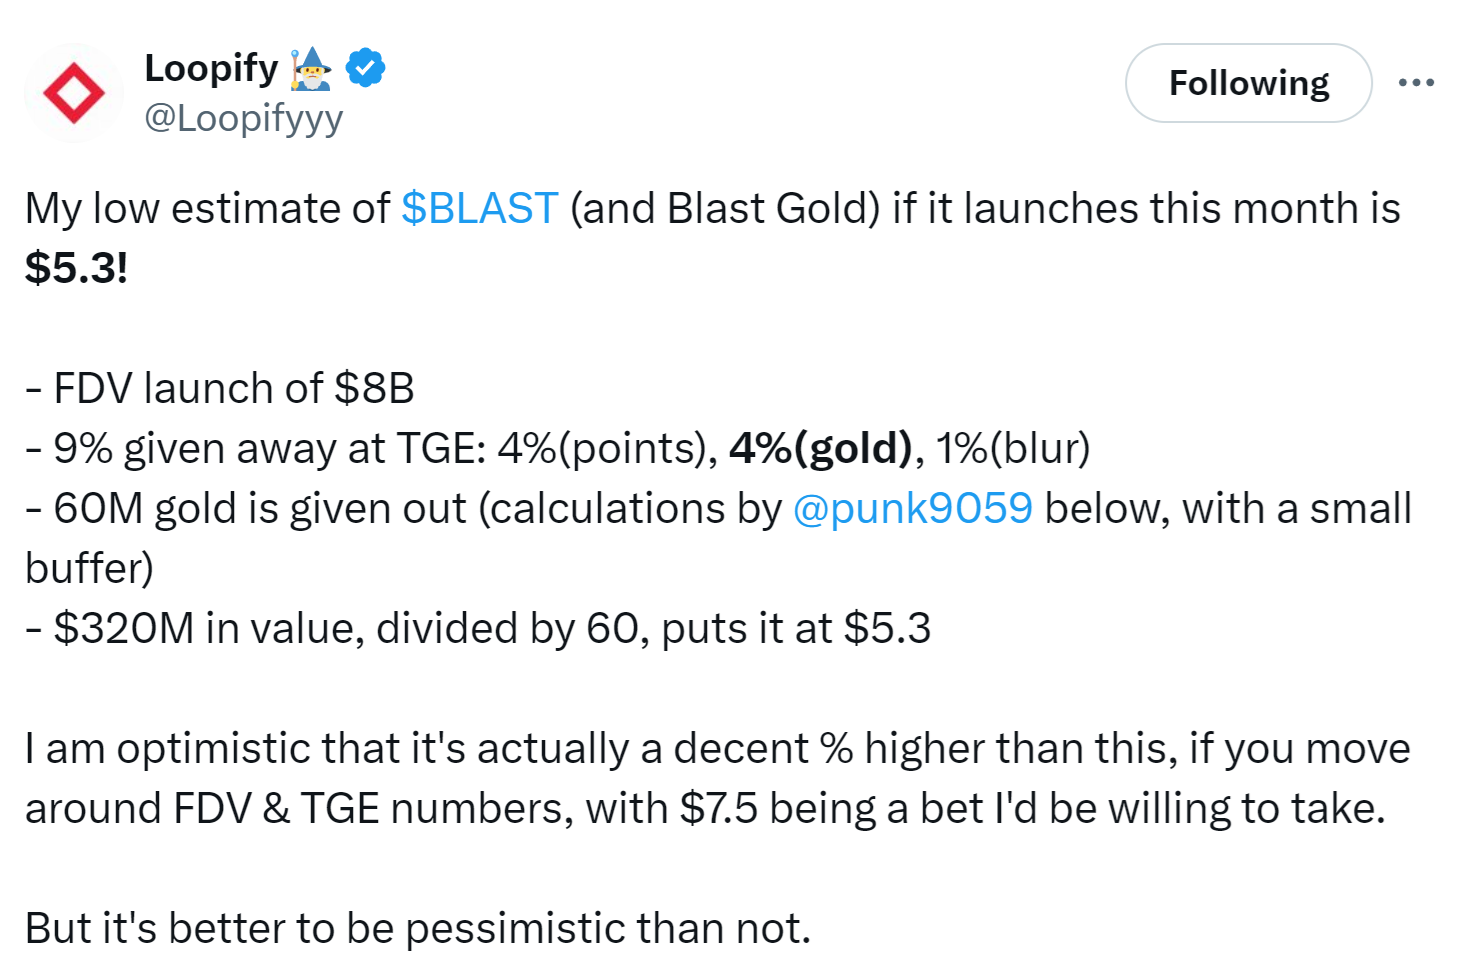
Task: Click the blue verified checkmark badge
Action: [365, 68]
